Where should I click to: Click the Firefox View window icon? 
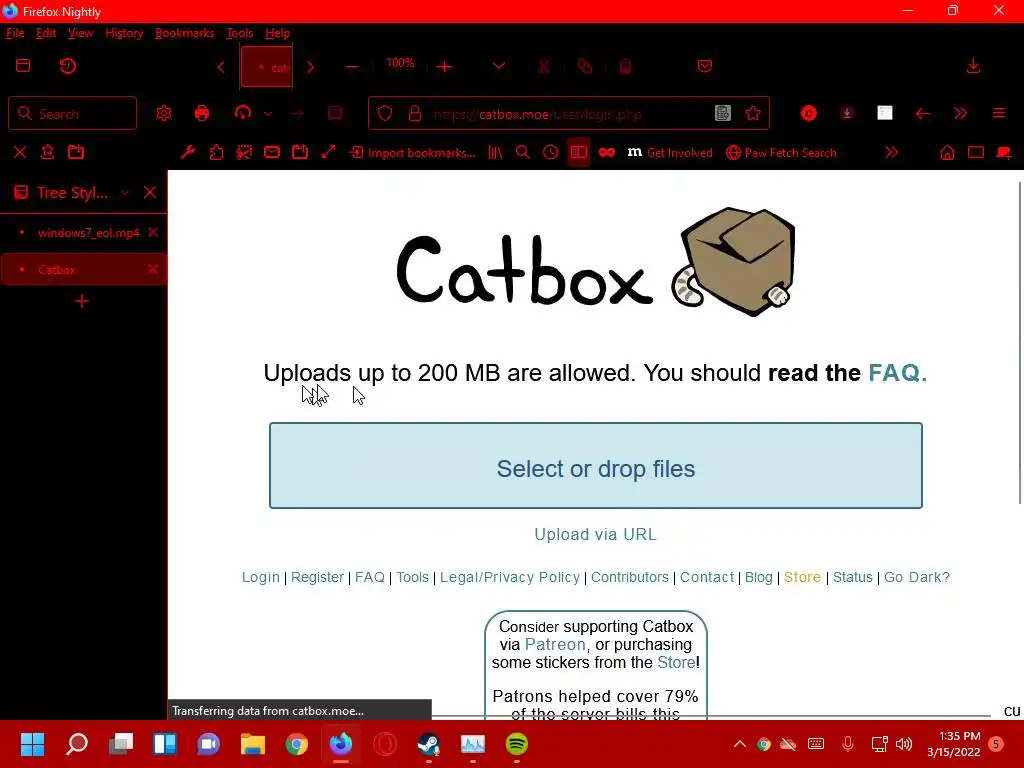(24, 66)
